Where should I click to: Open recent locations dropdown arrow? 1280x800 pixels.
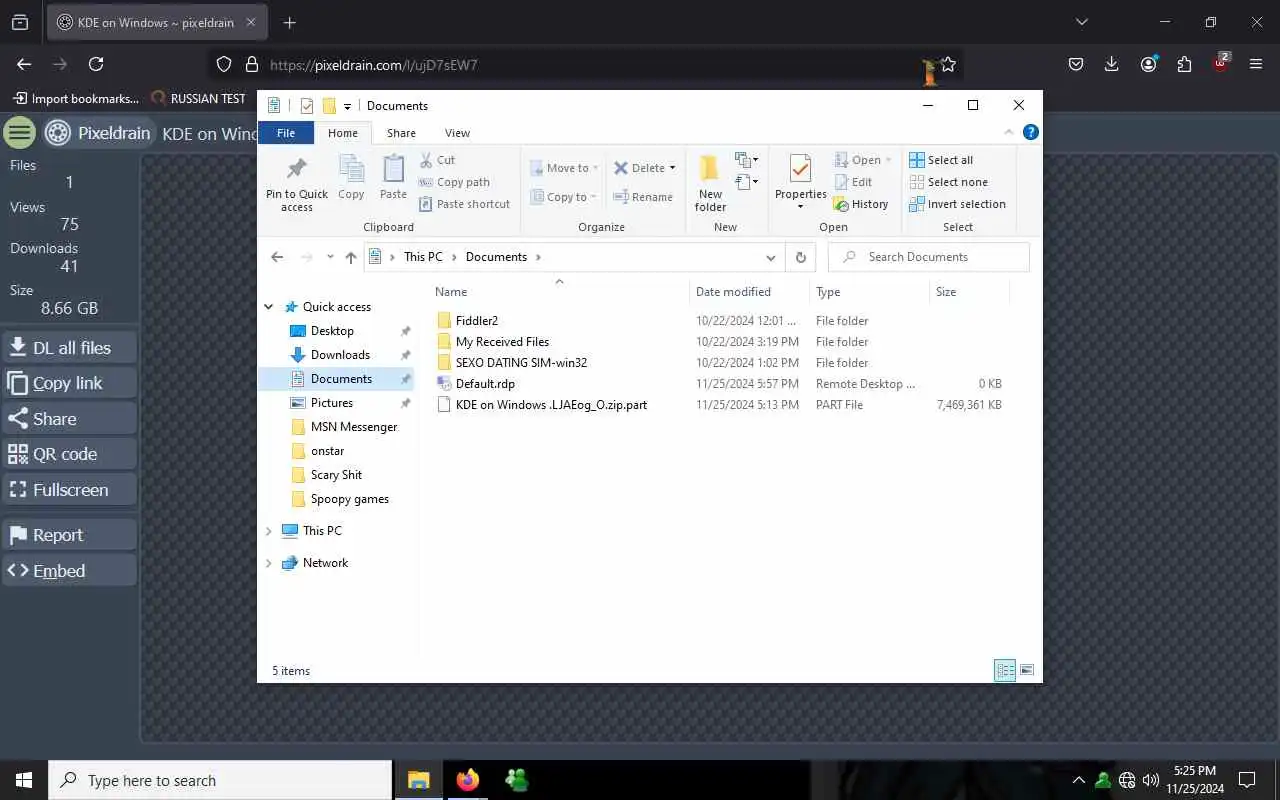[330, 257]
